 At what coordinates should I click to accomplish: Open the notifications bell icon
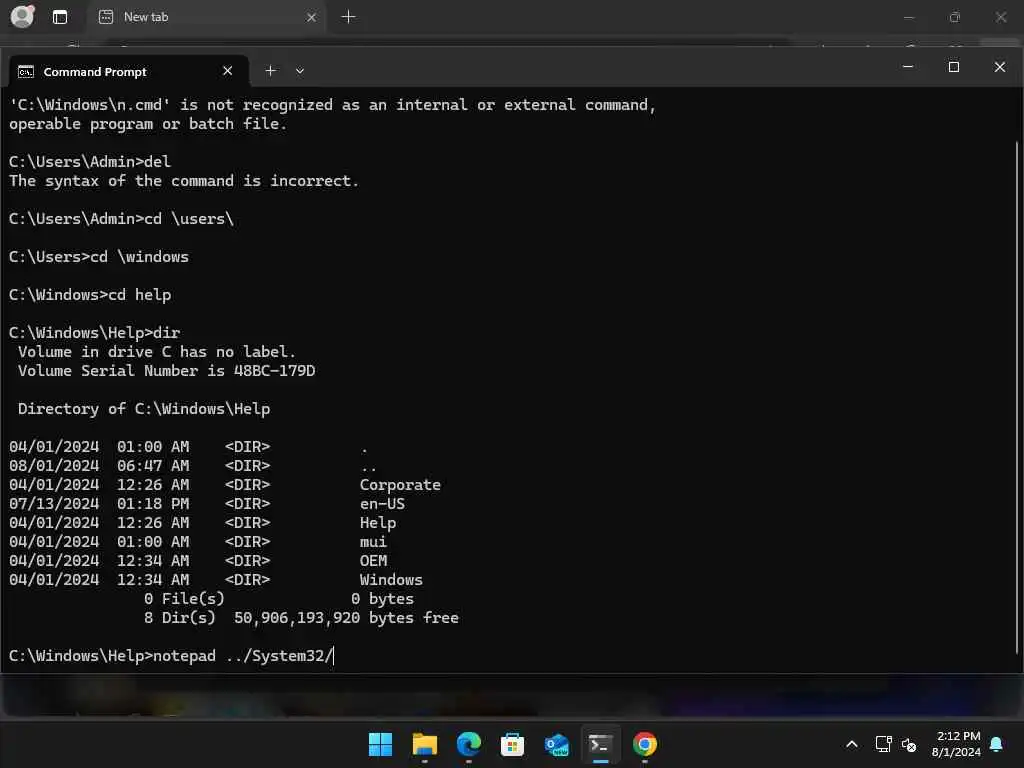(996, 744)
